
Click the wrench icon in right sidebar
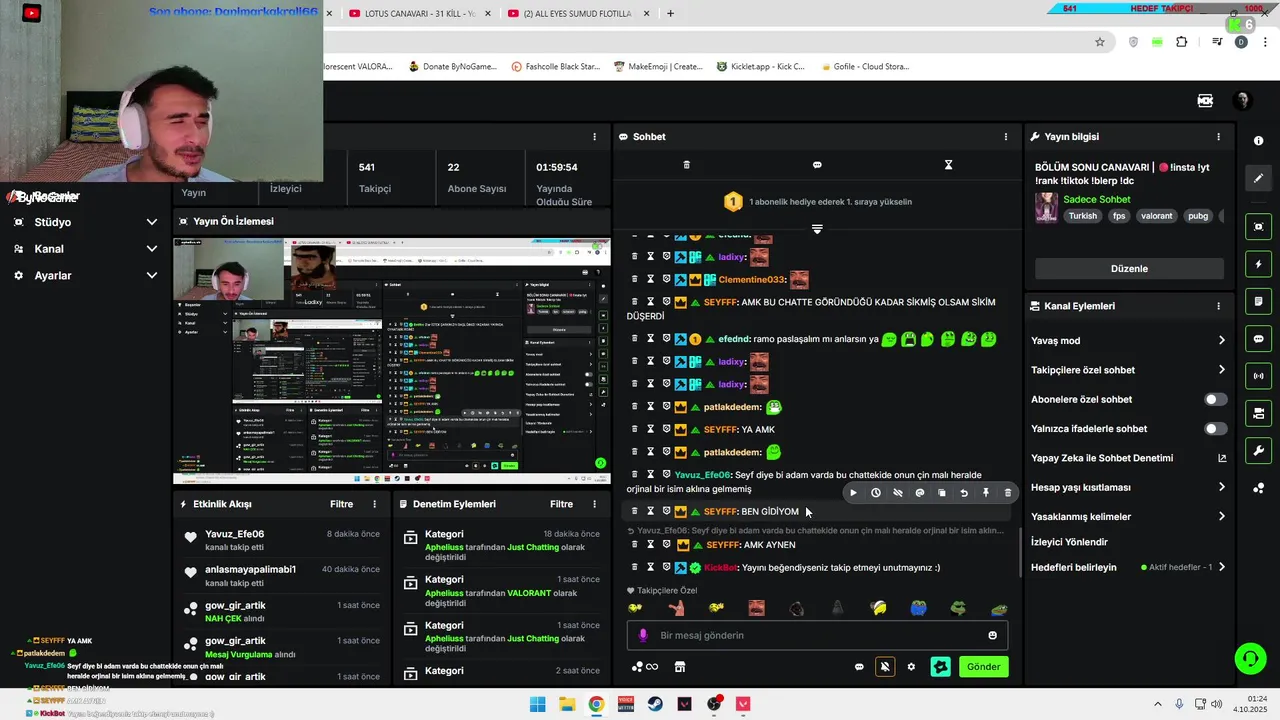coord(1259,450)
